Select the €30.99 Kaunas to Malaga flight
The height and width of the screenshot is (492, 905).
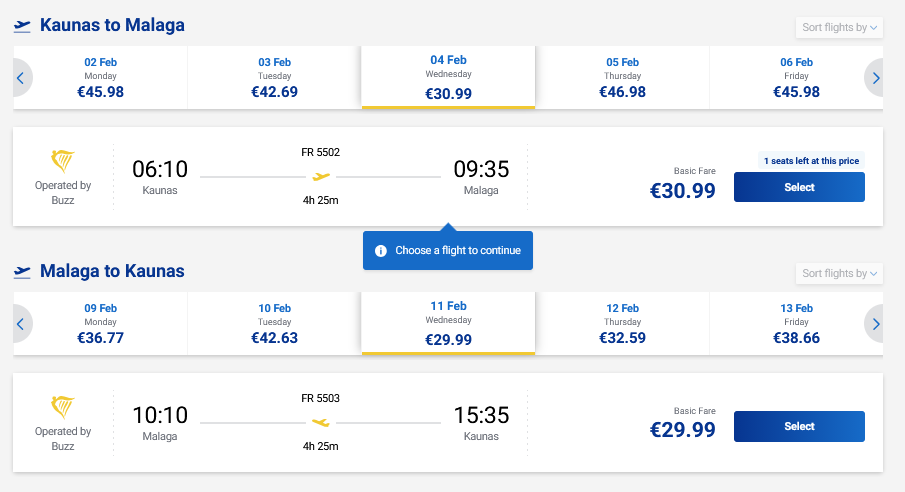(799, 187)
